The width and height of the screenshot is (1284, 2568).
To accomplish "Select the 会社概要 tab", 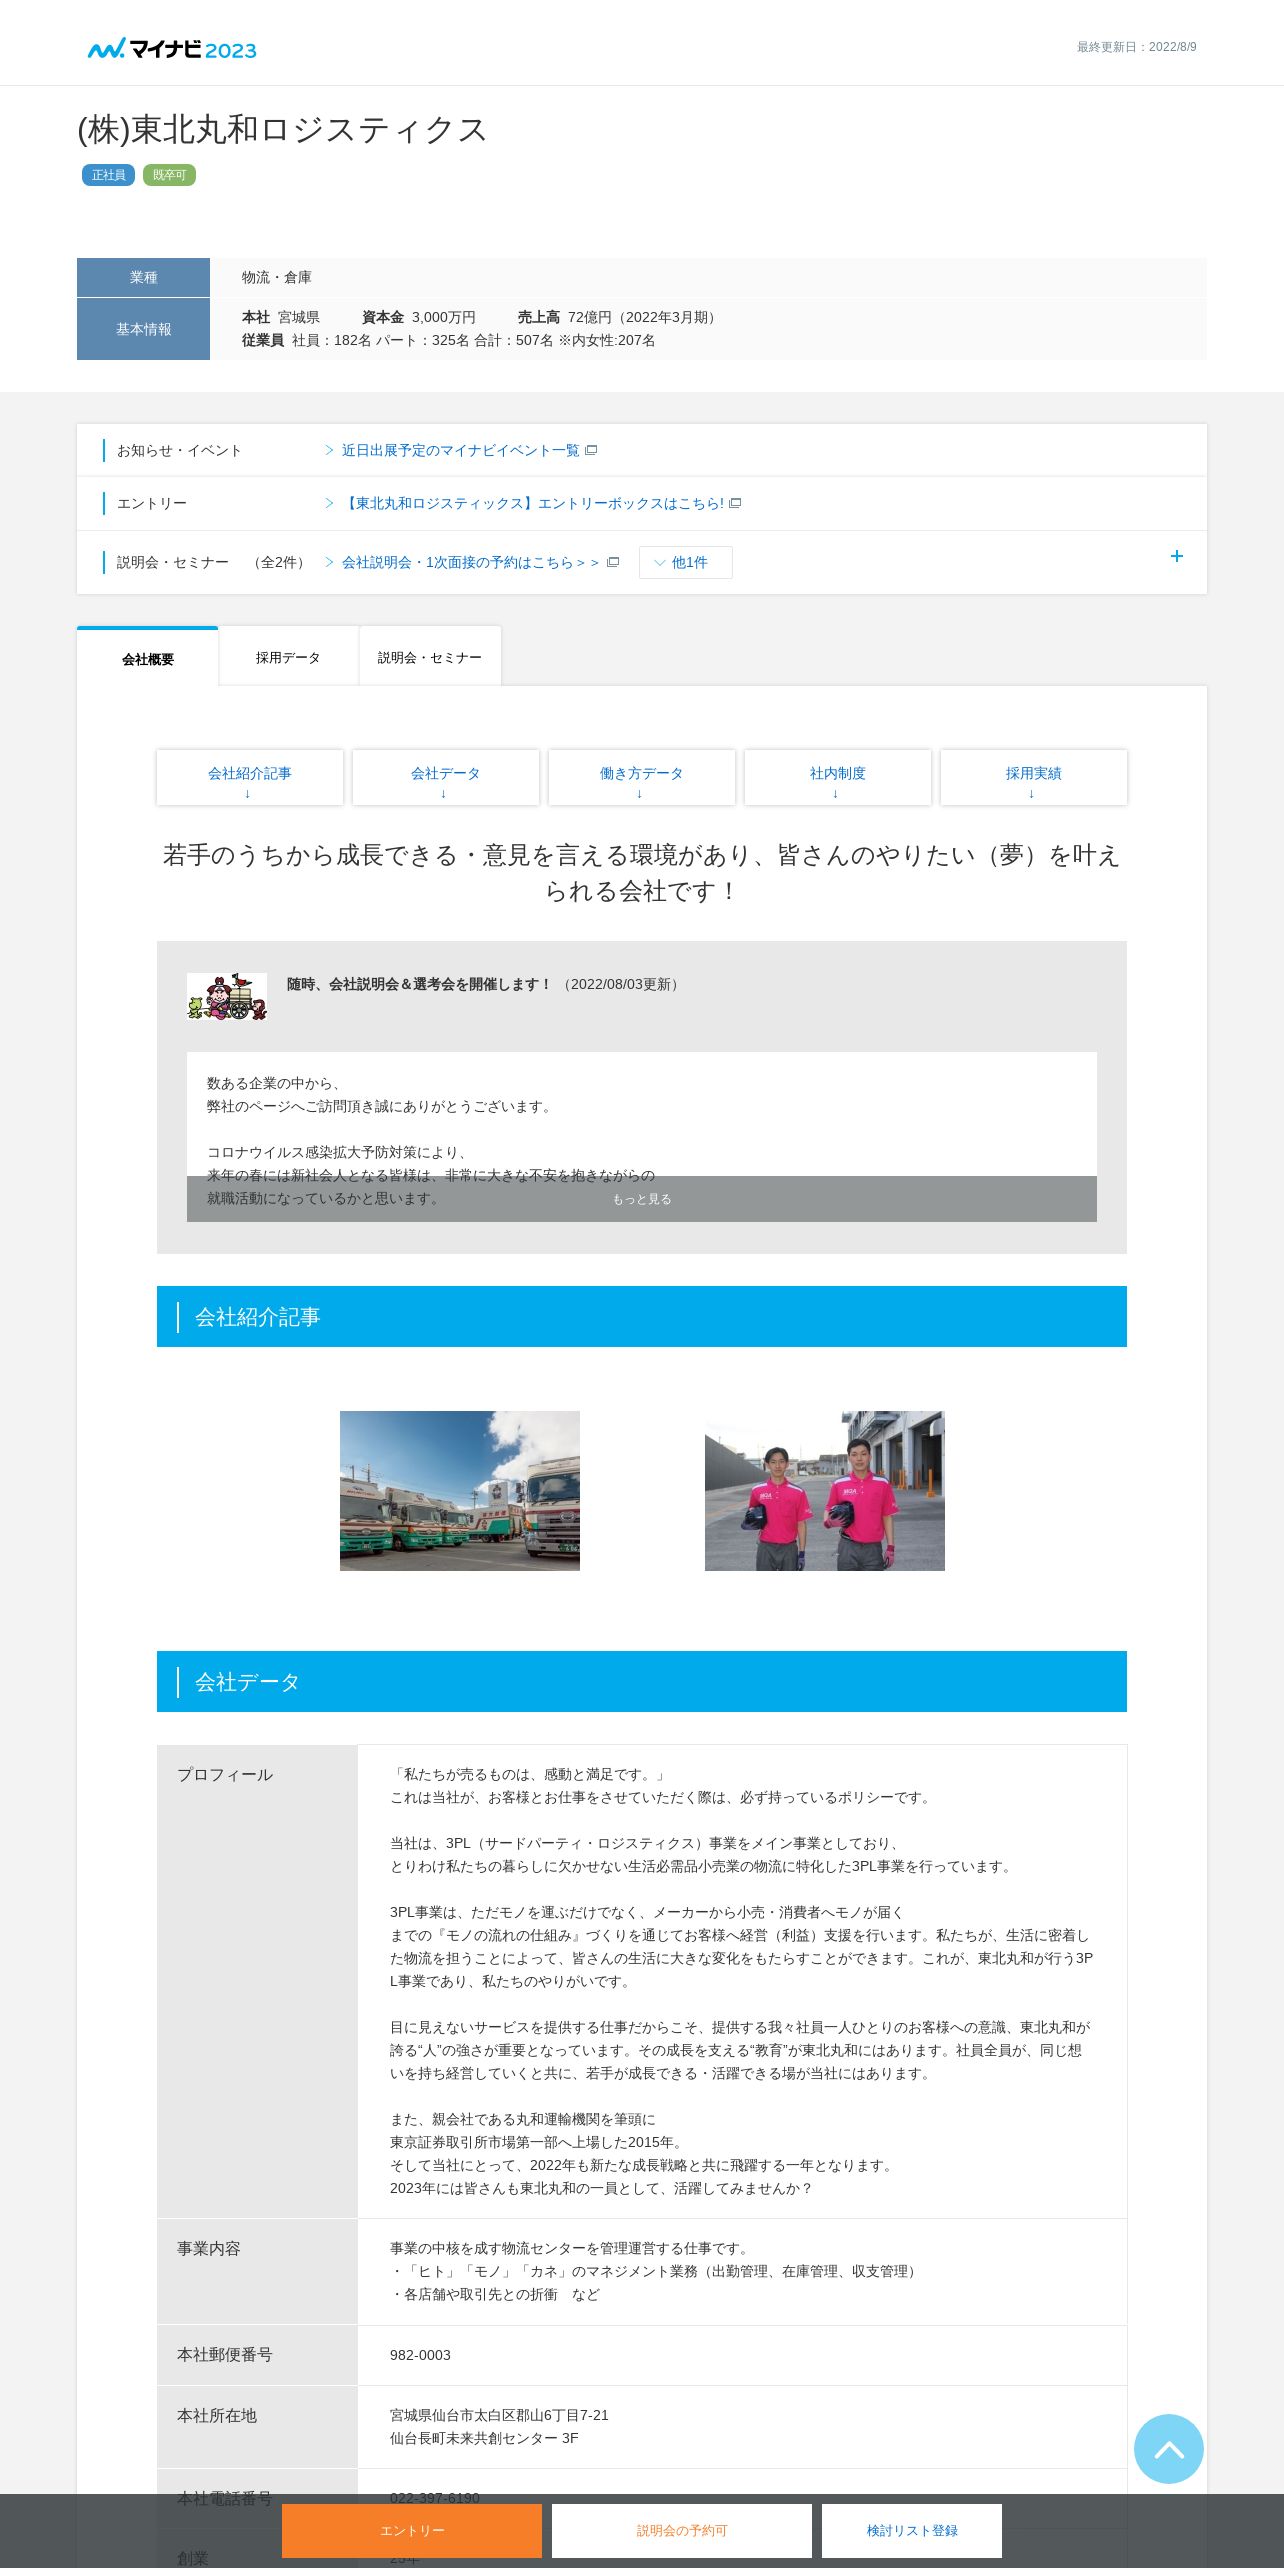I will click(x=148, y=658).
